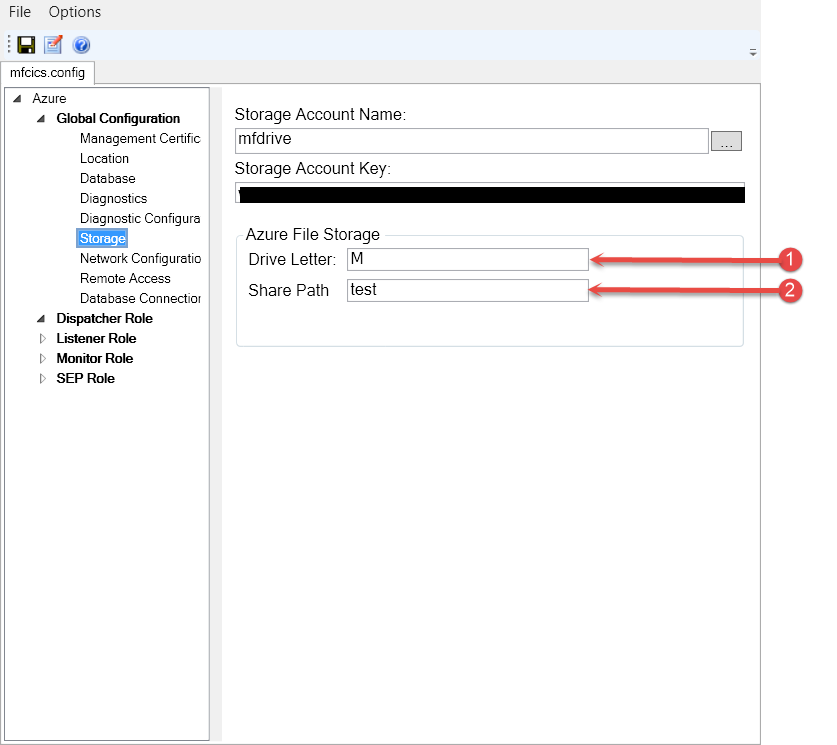Select the Remote Access tree item
Image resolution: width=837 pixels, height=745 pixels.
125,278
